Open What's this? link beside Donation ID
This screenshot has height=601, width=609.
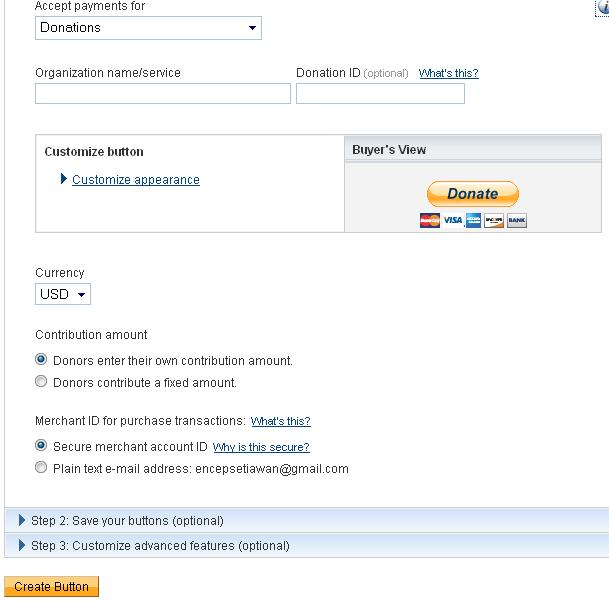point(449,73)
